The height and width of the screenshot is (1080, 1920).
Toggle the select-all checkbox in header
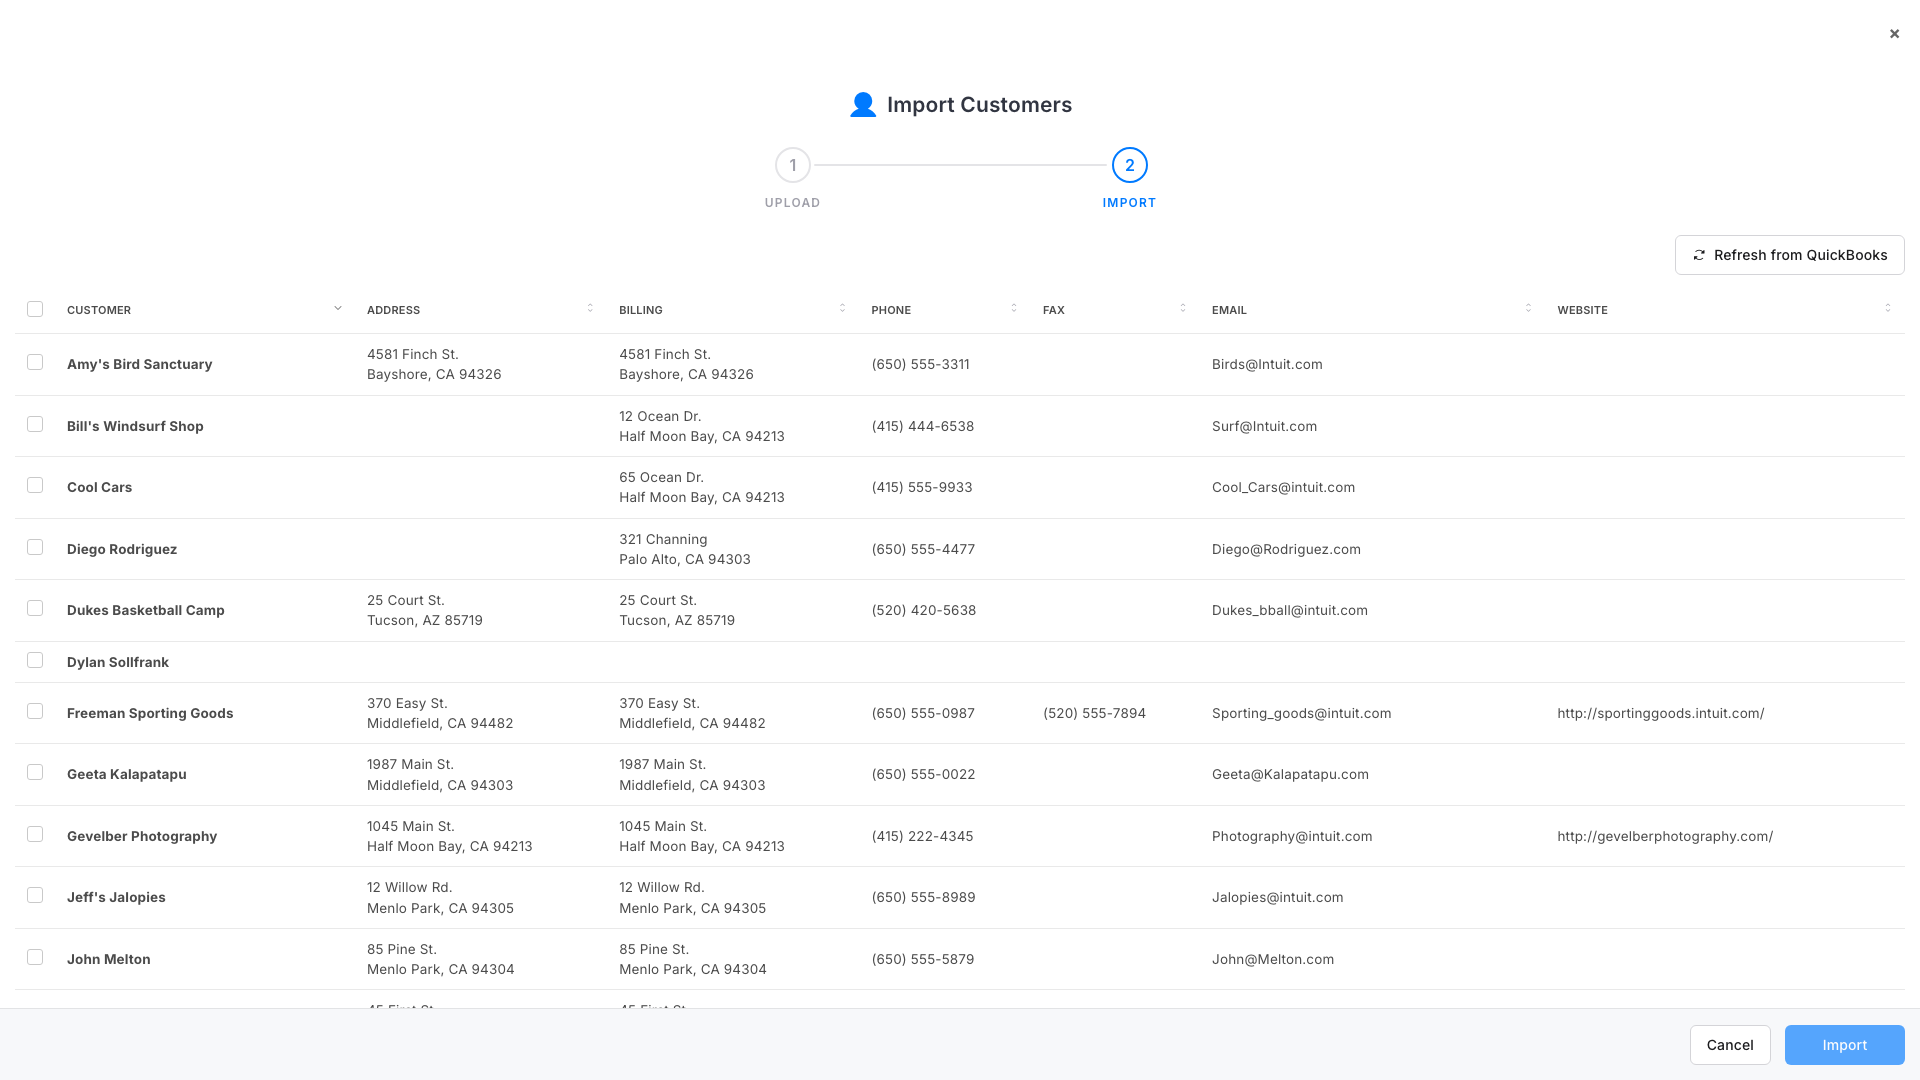click(35, 309)
